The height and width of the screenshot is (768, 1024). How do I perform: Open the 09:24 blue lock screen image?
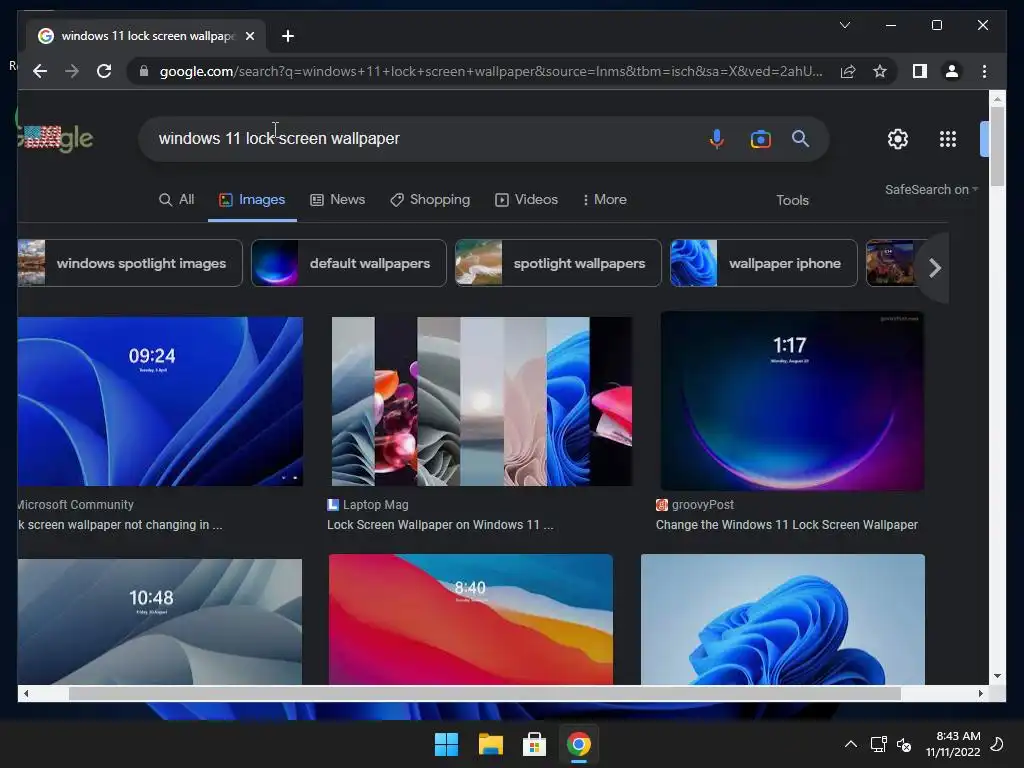click(160, 401)
